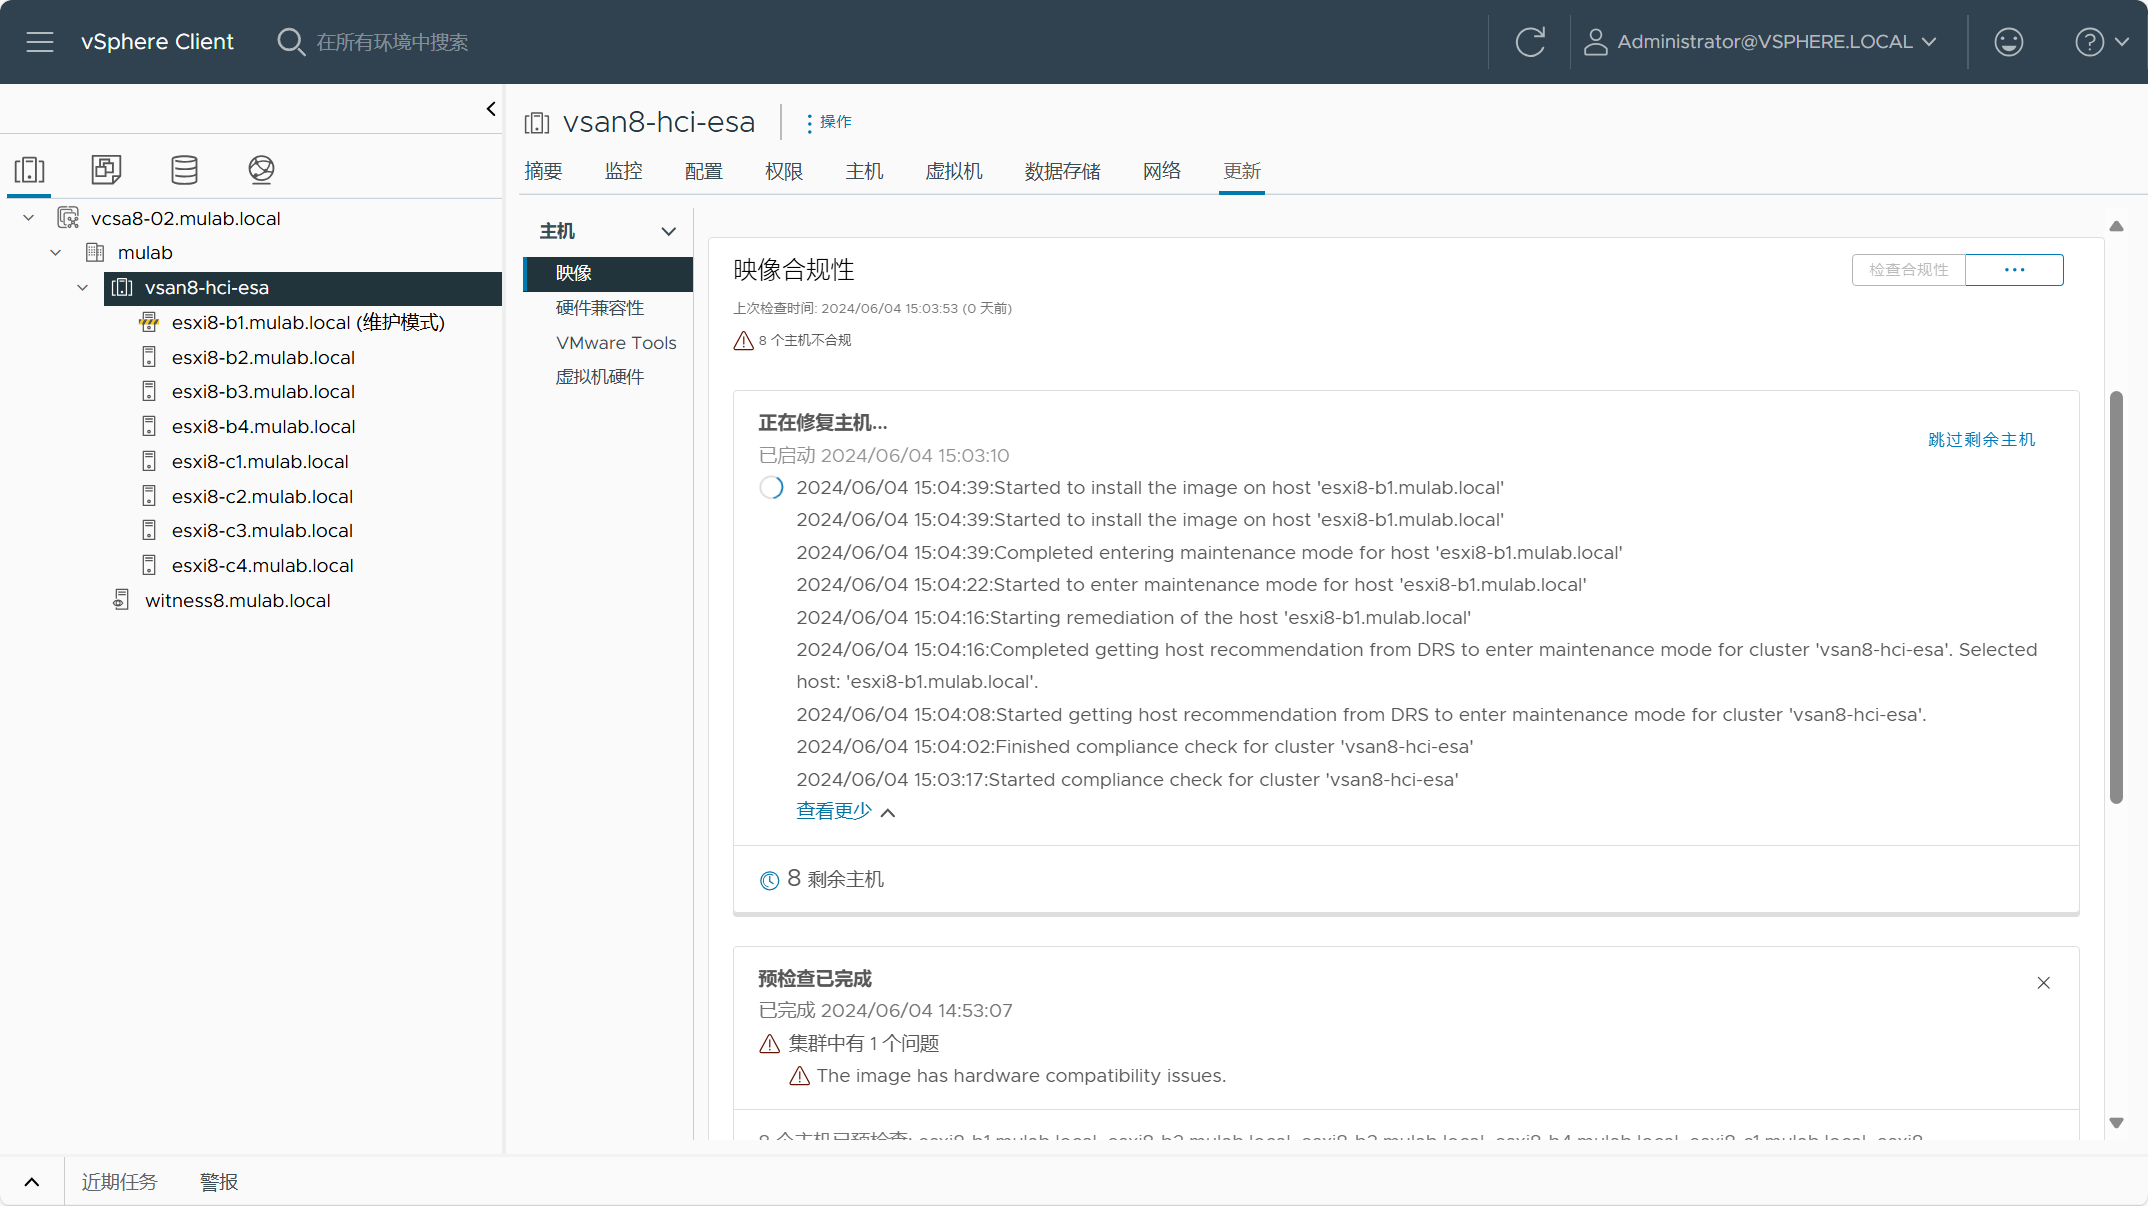Click host icon beside esxi8-c4.mulab.local
This screenshot has width=2148, height=1206.
tap(149, 565)
